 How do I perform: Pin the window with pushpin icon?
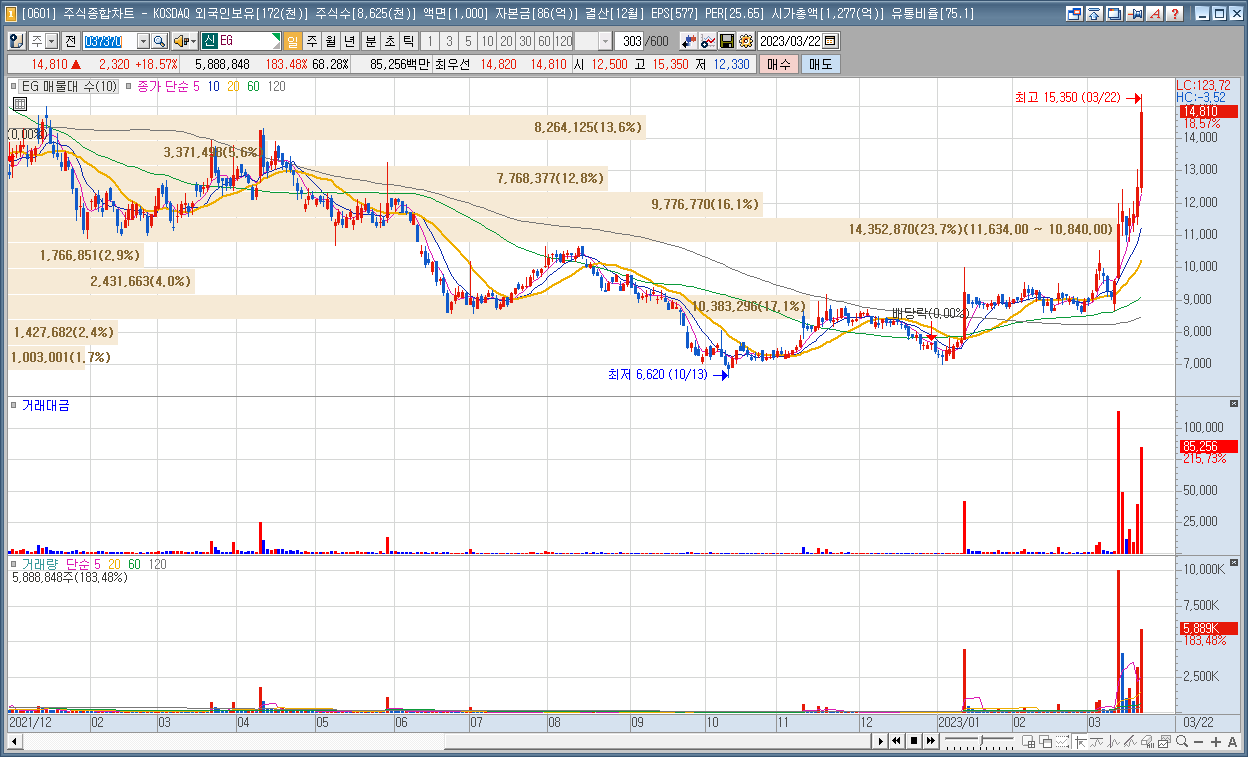(x=1135, y=14)
